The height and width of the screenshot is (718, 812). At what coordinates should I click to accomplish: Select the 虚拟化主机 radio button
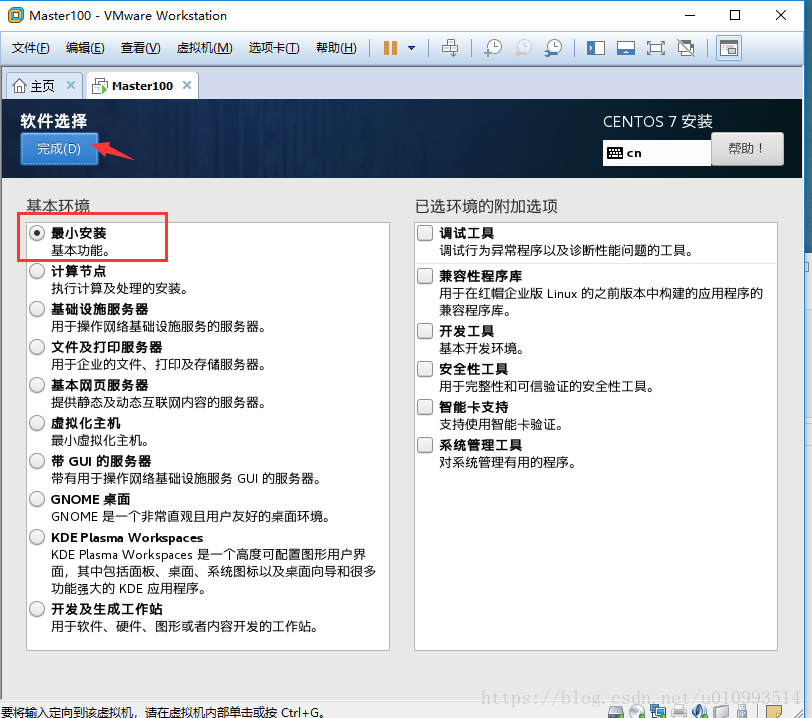coord(37,423)
